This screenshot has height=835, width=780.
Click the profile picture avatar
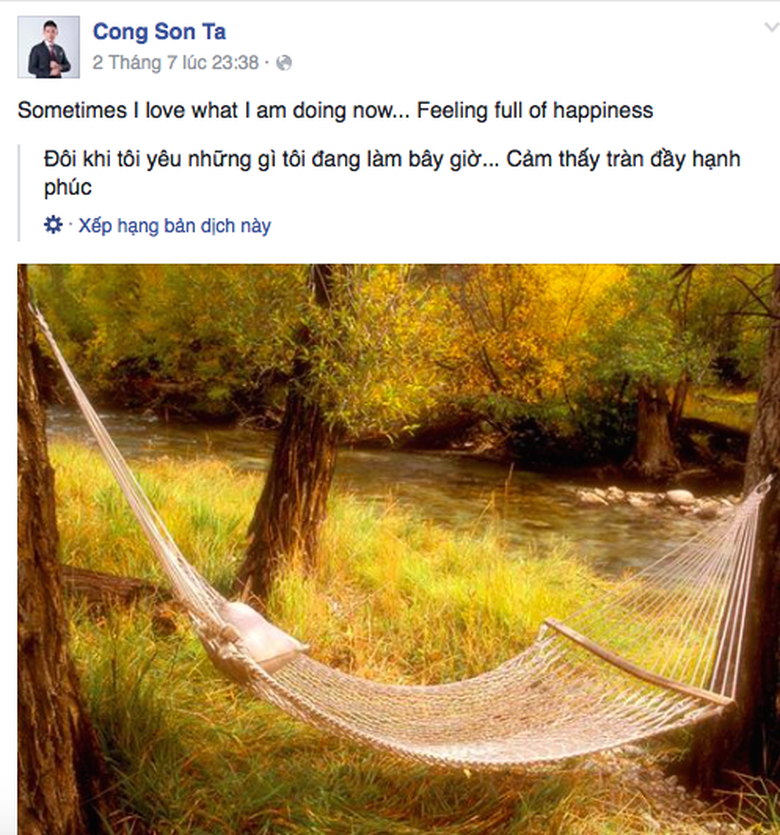pyautogui.click(x=51, y=46)
